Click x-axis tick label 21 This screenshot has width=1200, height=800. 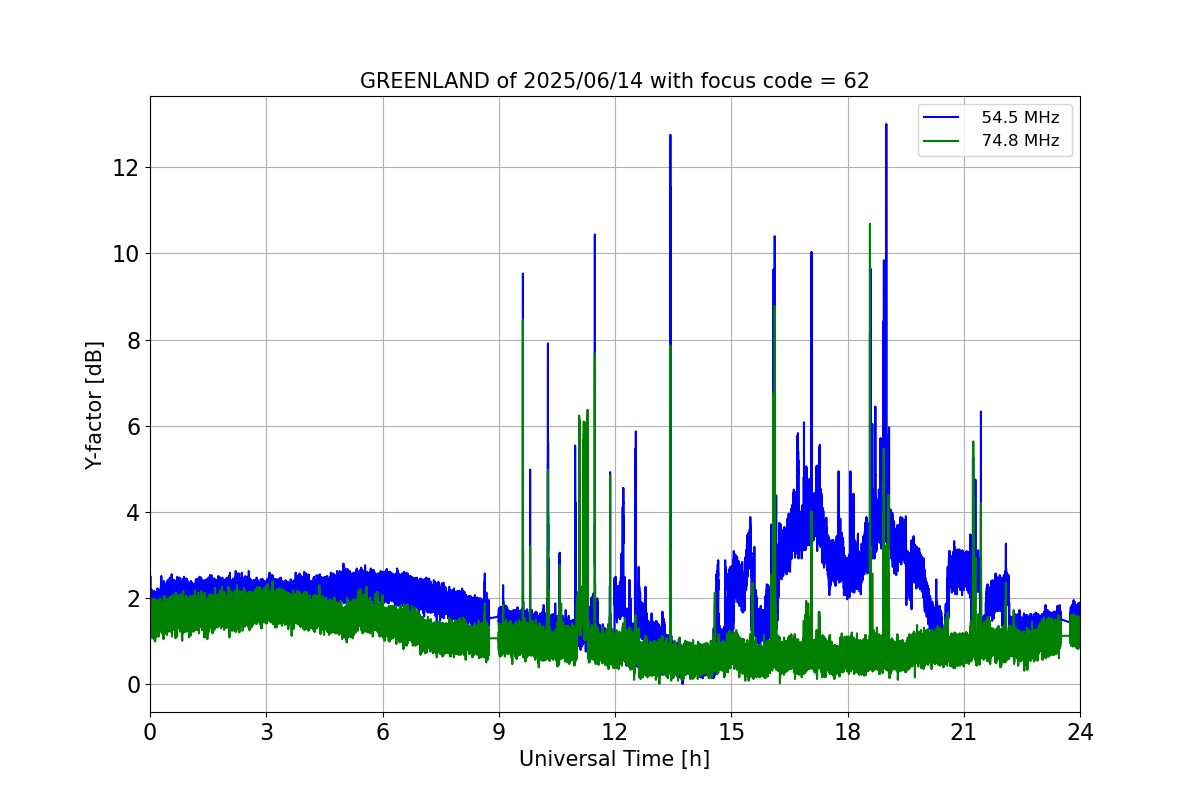(x=964, y=732)
